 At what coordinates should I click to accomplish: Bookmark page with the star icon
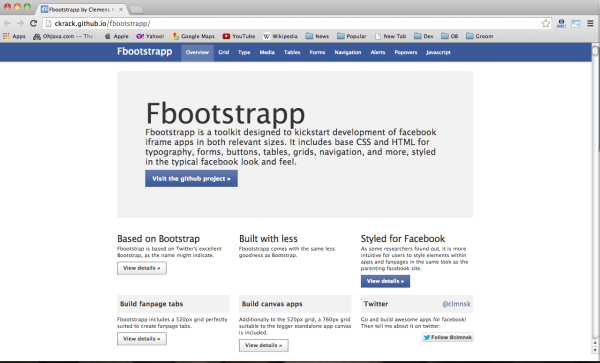(546, 23)
